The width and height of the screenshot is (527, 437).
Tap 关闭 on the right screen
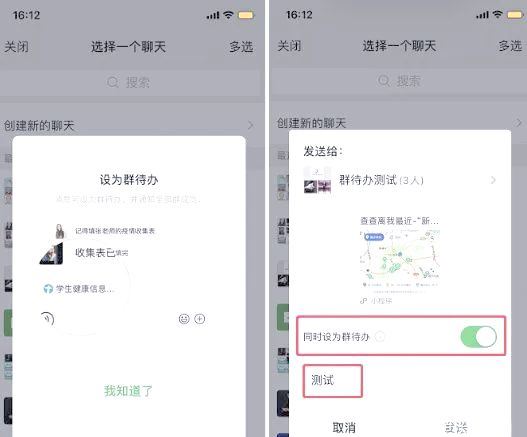click(289, 46)
